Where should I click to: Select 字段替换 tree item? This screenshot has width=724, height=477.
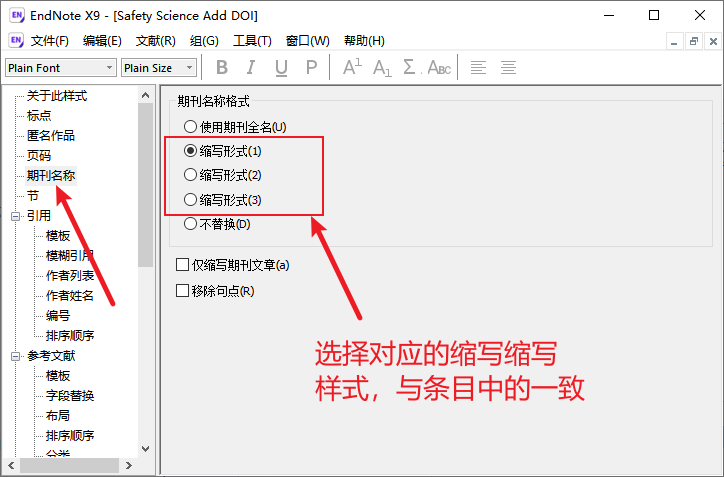(70, 396)
